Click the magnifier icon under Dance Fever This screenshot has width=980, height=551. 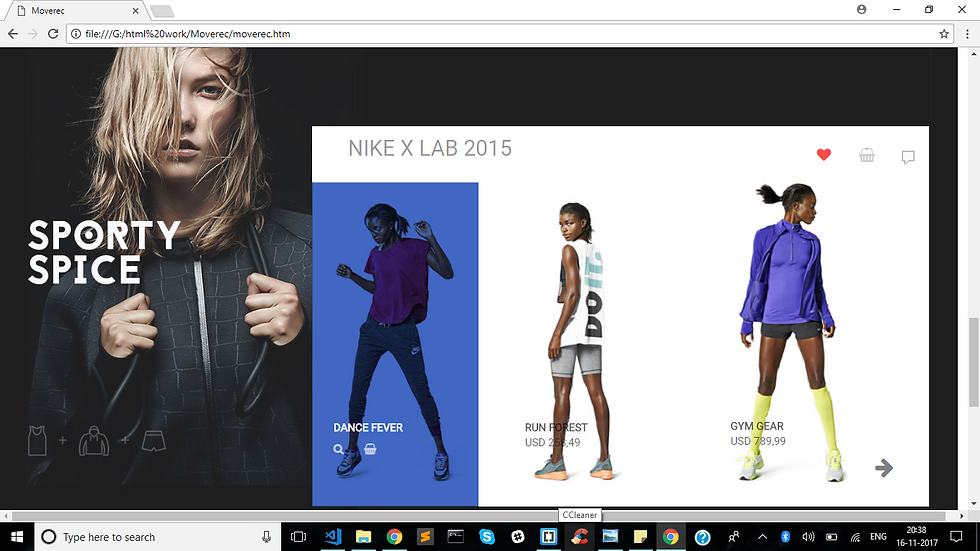click(x=338, y=449)
